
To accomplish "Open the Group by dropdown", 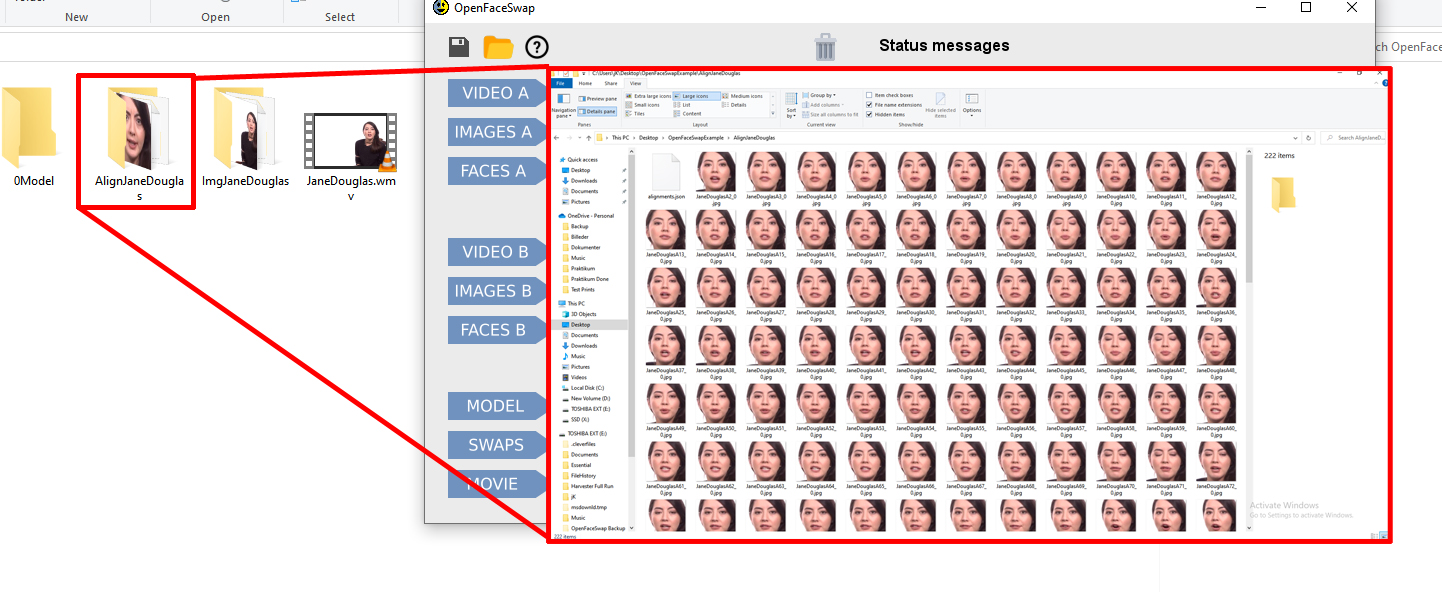I will point(819,95).
